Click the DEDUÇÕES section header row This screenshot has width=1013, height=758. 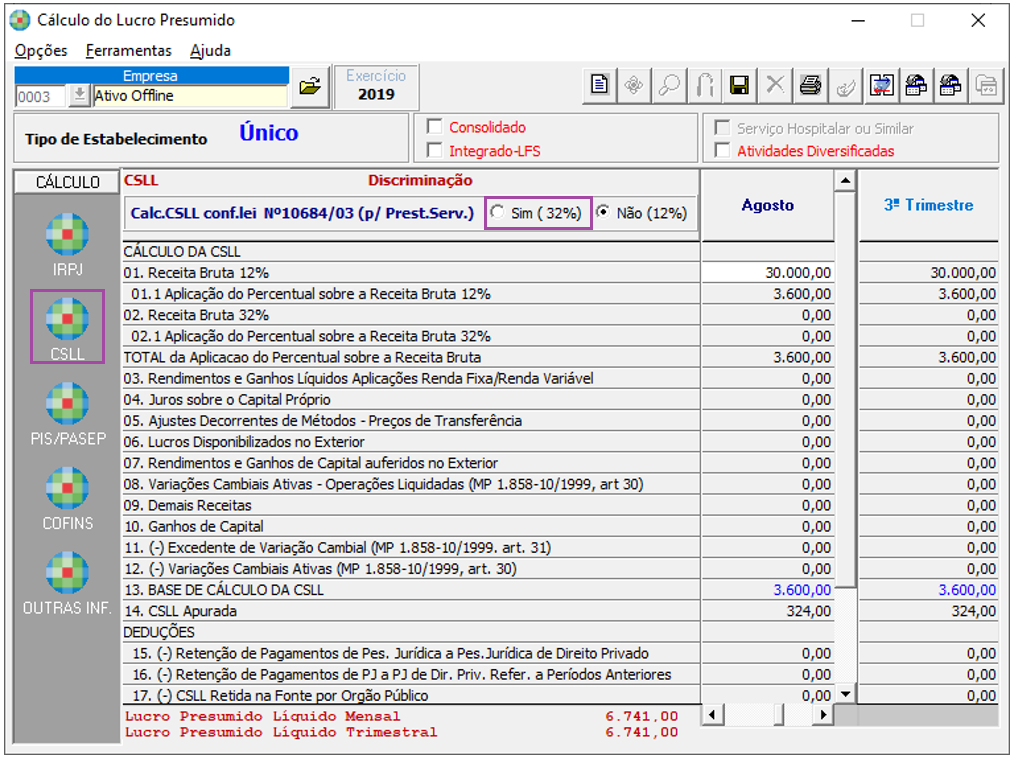[x=411, y=632]
